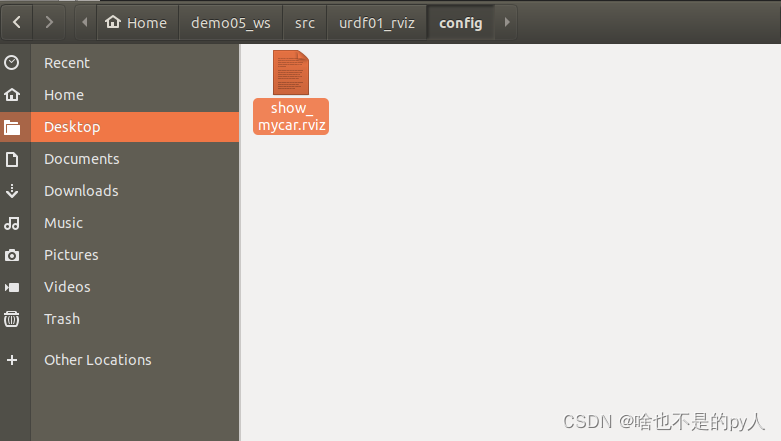Screen dimensions: 781x441
Task: Select the config breadcrumb segment
Action: (x=461, y=22)
